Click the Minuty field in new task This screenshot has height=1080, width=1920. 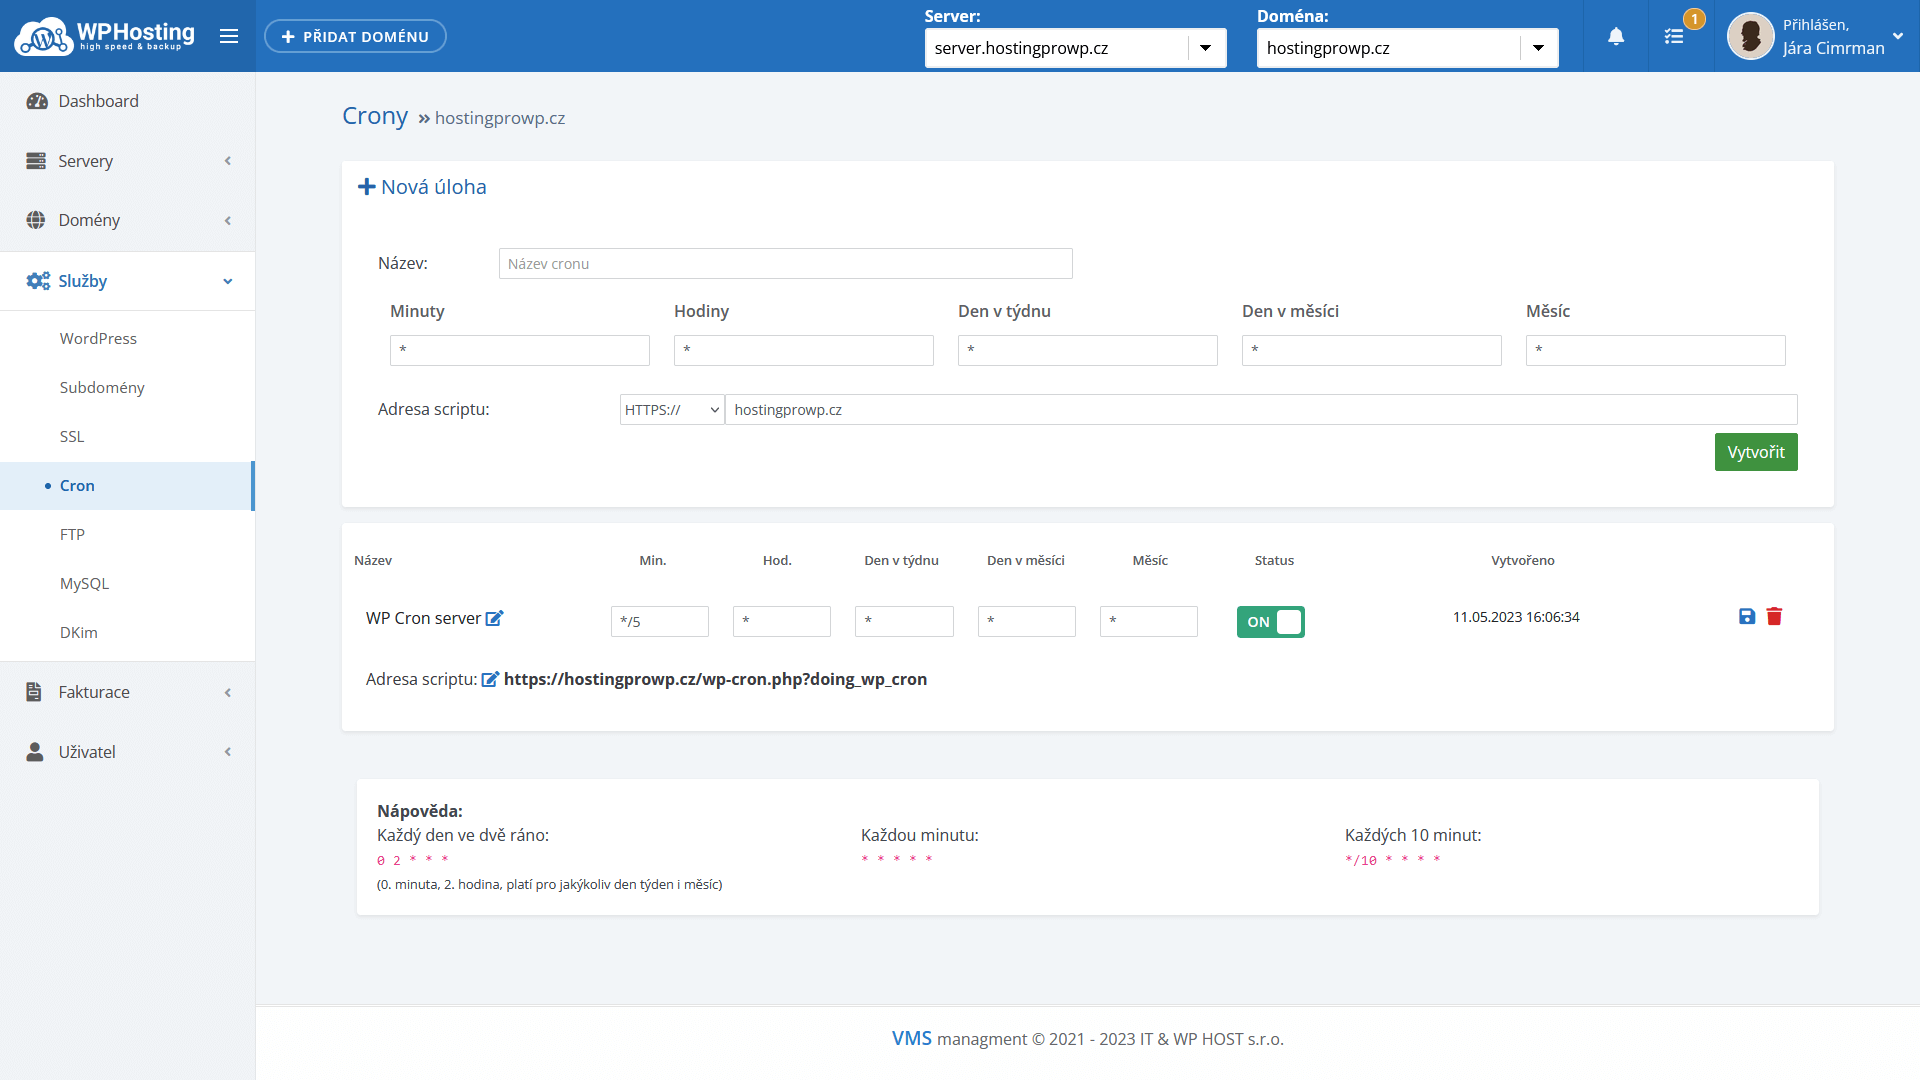(519, 350)
